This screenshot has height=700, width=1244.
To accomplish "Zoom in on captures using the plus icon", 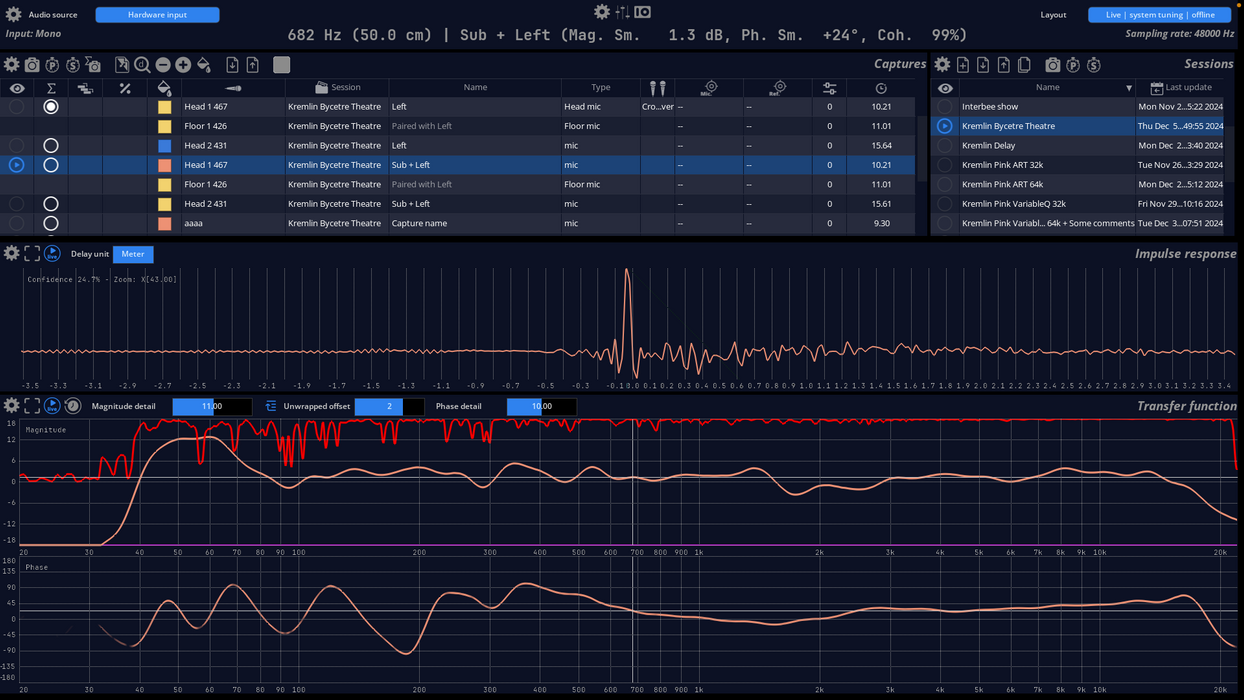I will coord(182,64).
